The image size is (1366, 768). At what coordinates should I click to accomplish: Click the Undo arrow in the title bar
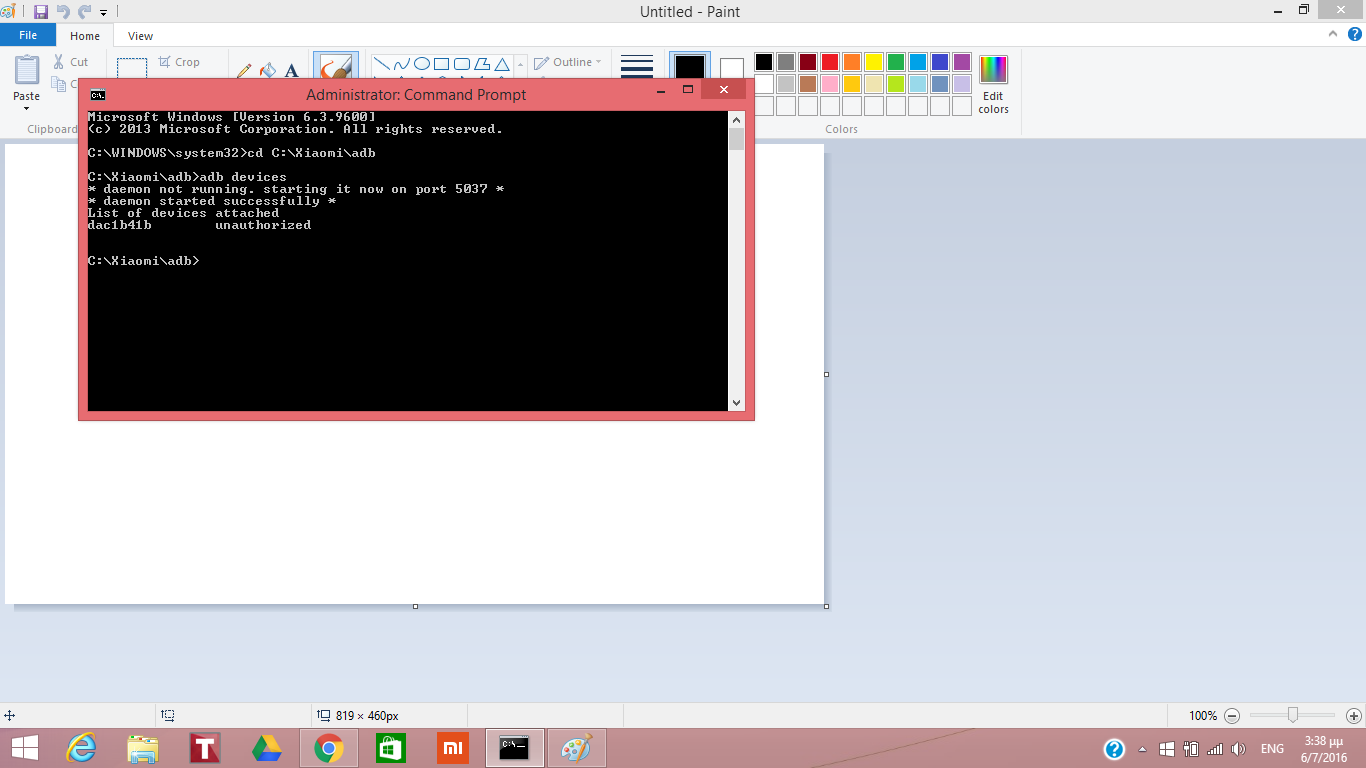coord(63,12)
